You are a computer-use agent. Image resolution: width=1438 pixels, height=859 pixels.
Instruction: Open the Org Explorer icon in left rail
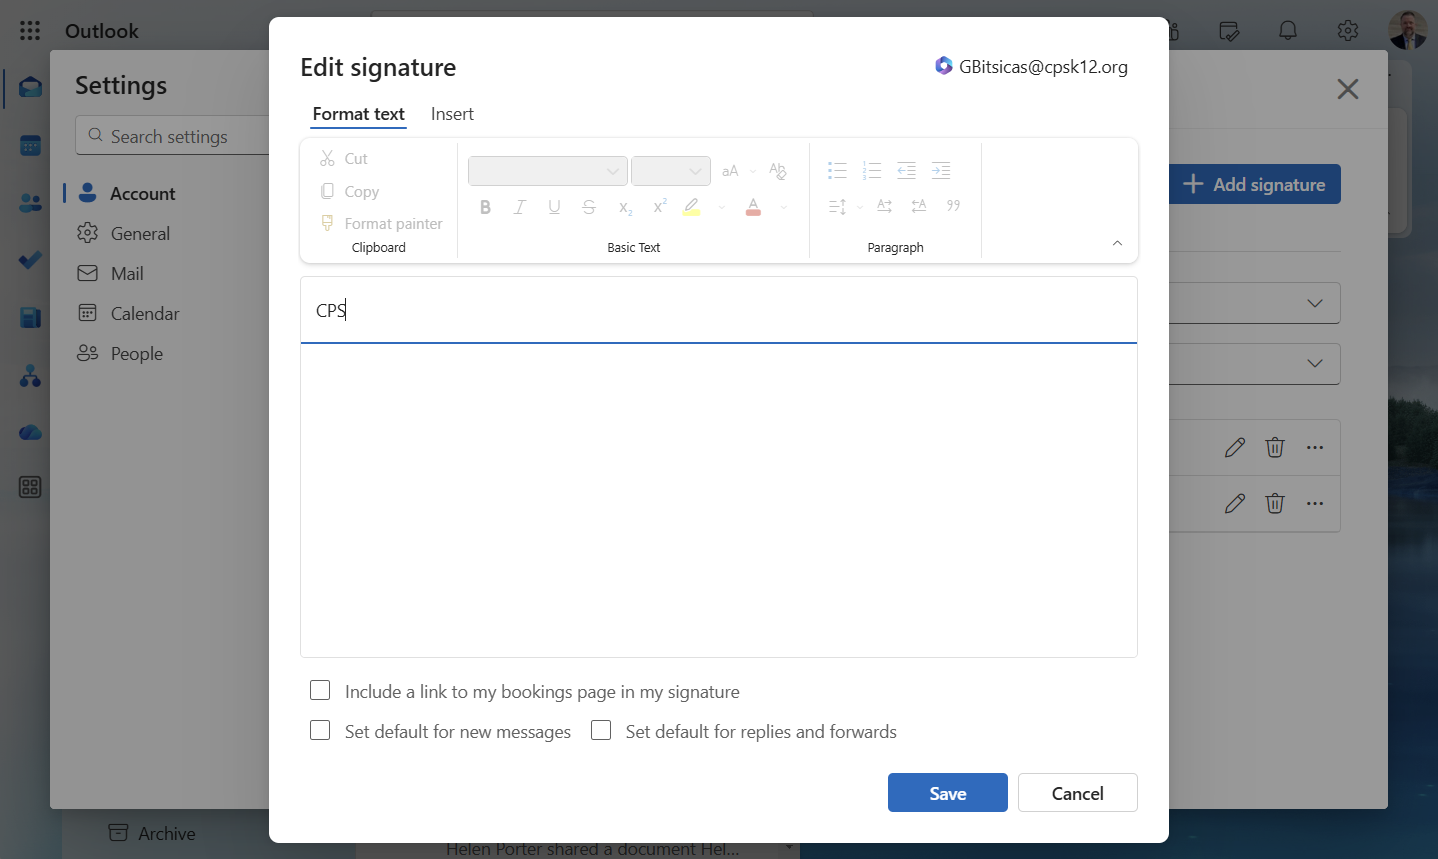pyautogui.click(x=30, y=376)
